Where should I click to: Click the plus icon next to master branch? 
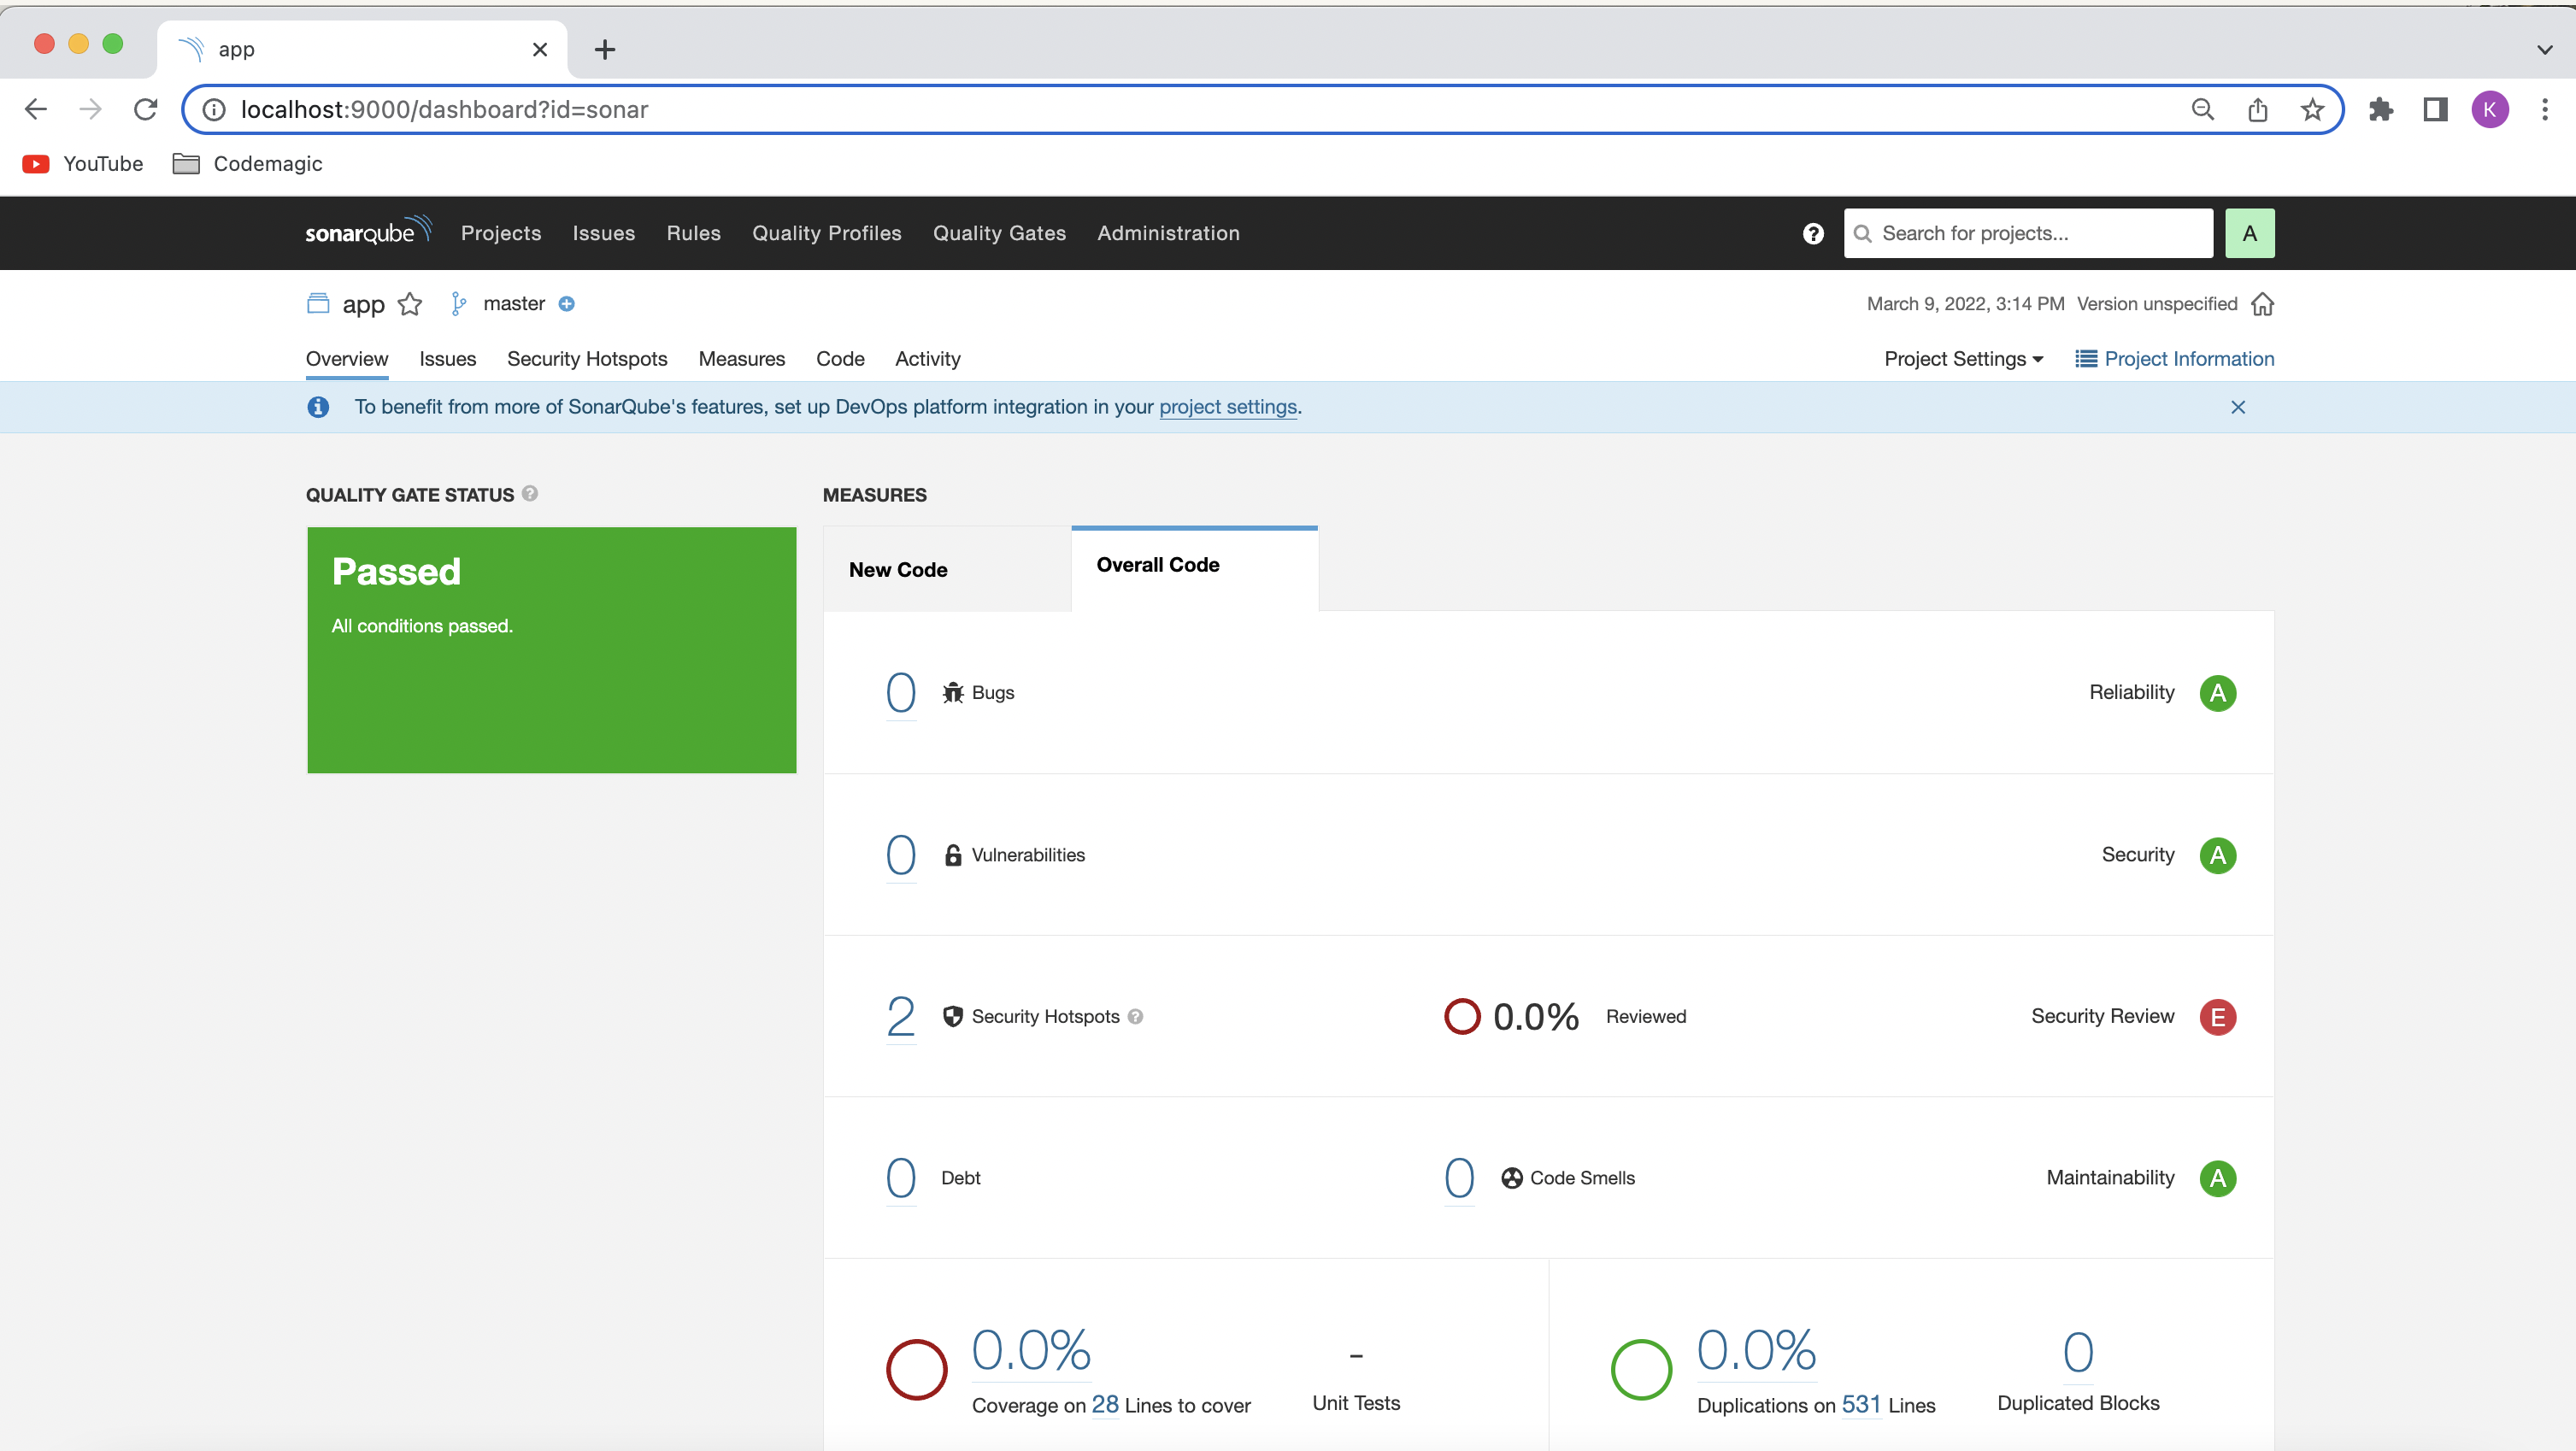[x=566, y=304]
